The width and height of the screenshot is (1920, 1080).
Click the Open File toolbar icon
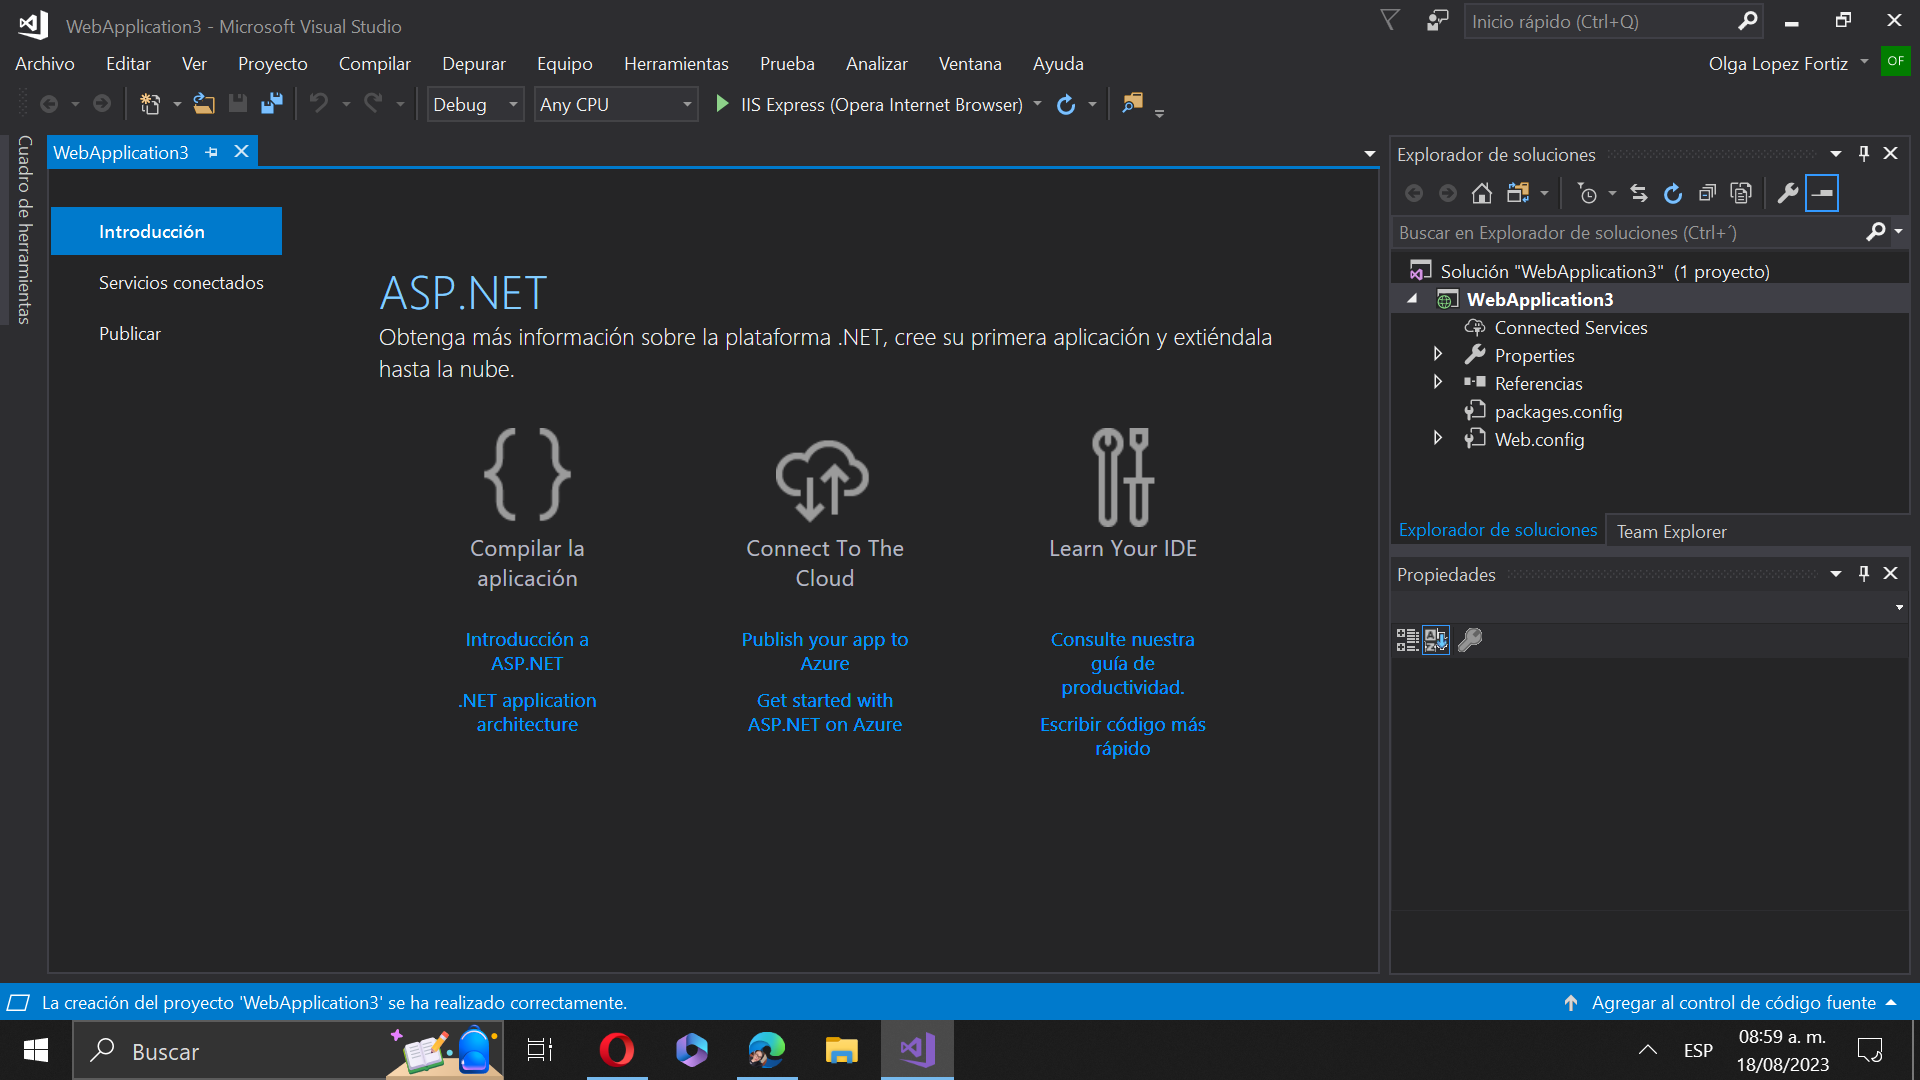pyautogui.click(x=204, y=103)
